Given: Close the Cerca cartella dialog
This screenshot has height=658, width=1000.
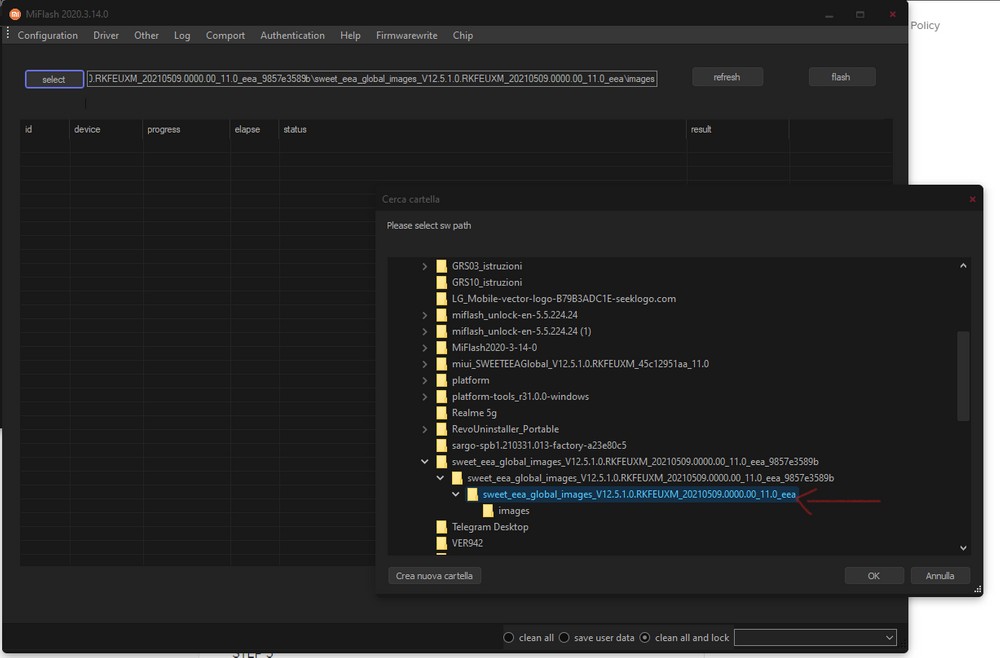Looking at the screenshot, I should [972, 200].
